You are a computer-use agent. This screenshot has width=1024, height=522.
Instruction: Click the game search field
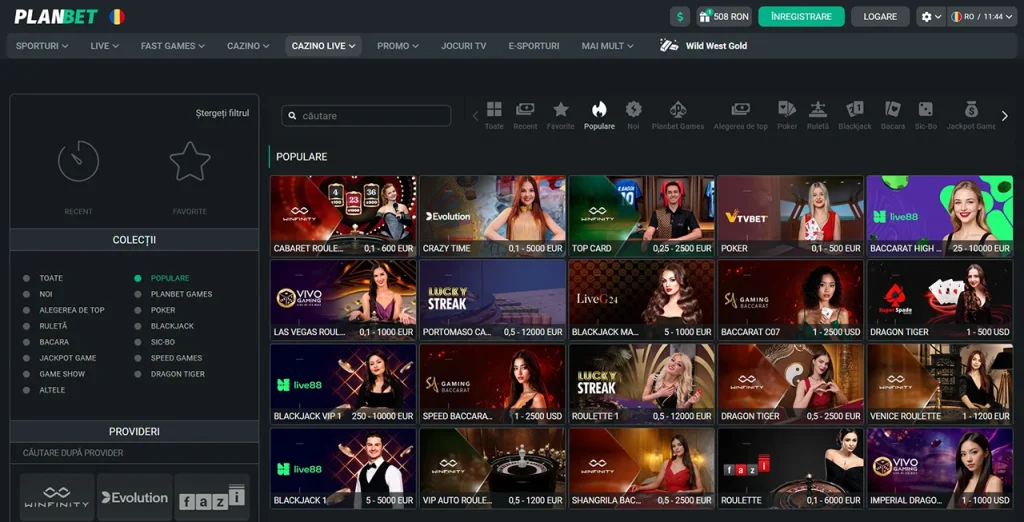point(366,116)
